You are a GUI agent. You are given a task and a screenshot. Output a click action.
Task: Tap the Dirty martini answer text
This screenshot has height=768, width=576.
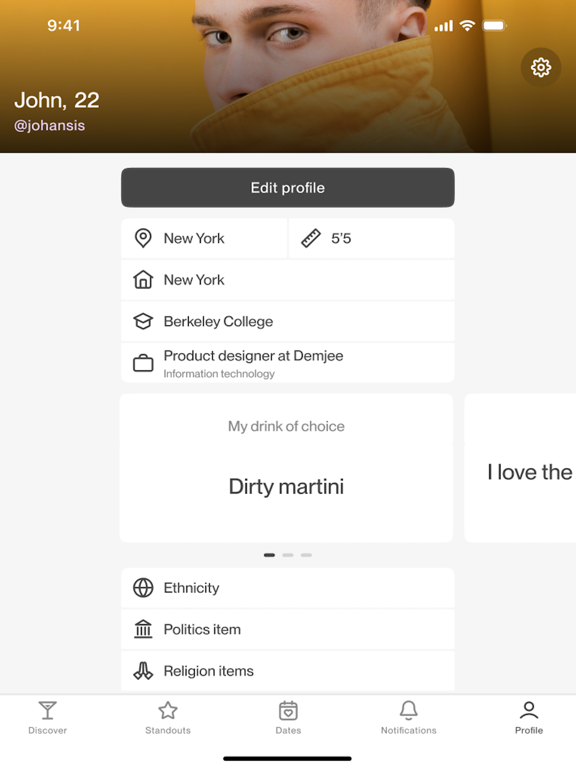coord(287,486)
